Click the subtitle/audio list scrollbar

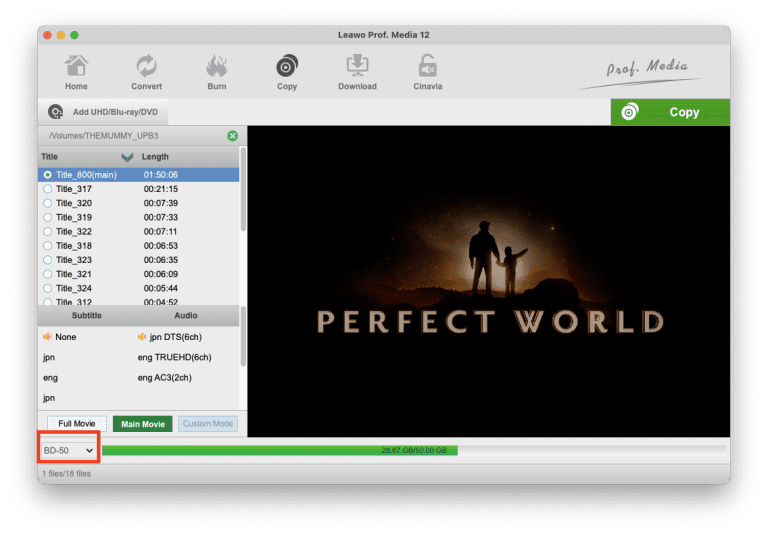243,337
